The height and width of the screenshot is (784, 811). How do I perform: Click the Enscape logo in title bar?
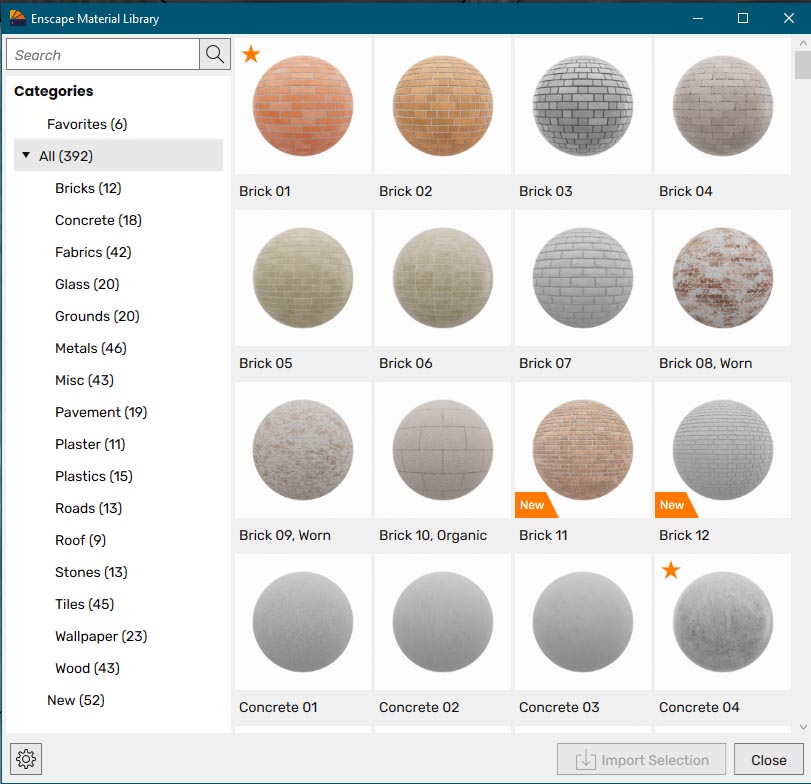(x=17, y=18)
